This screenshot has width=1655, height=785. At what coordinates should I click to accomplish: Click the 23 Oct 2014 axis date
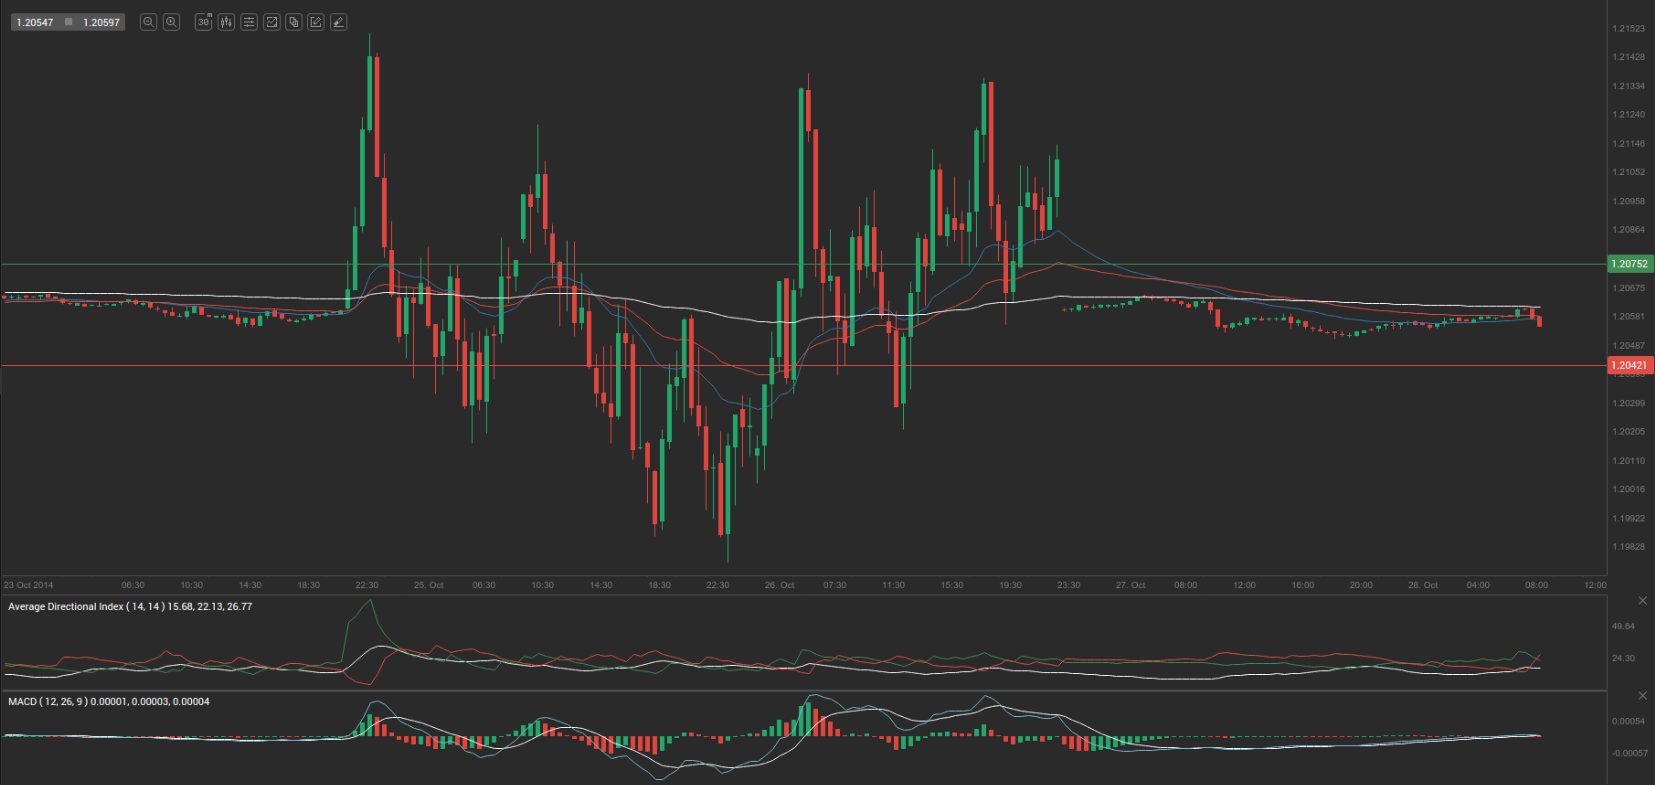coord(29,585)
